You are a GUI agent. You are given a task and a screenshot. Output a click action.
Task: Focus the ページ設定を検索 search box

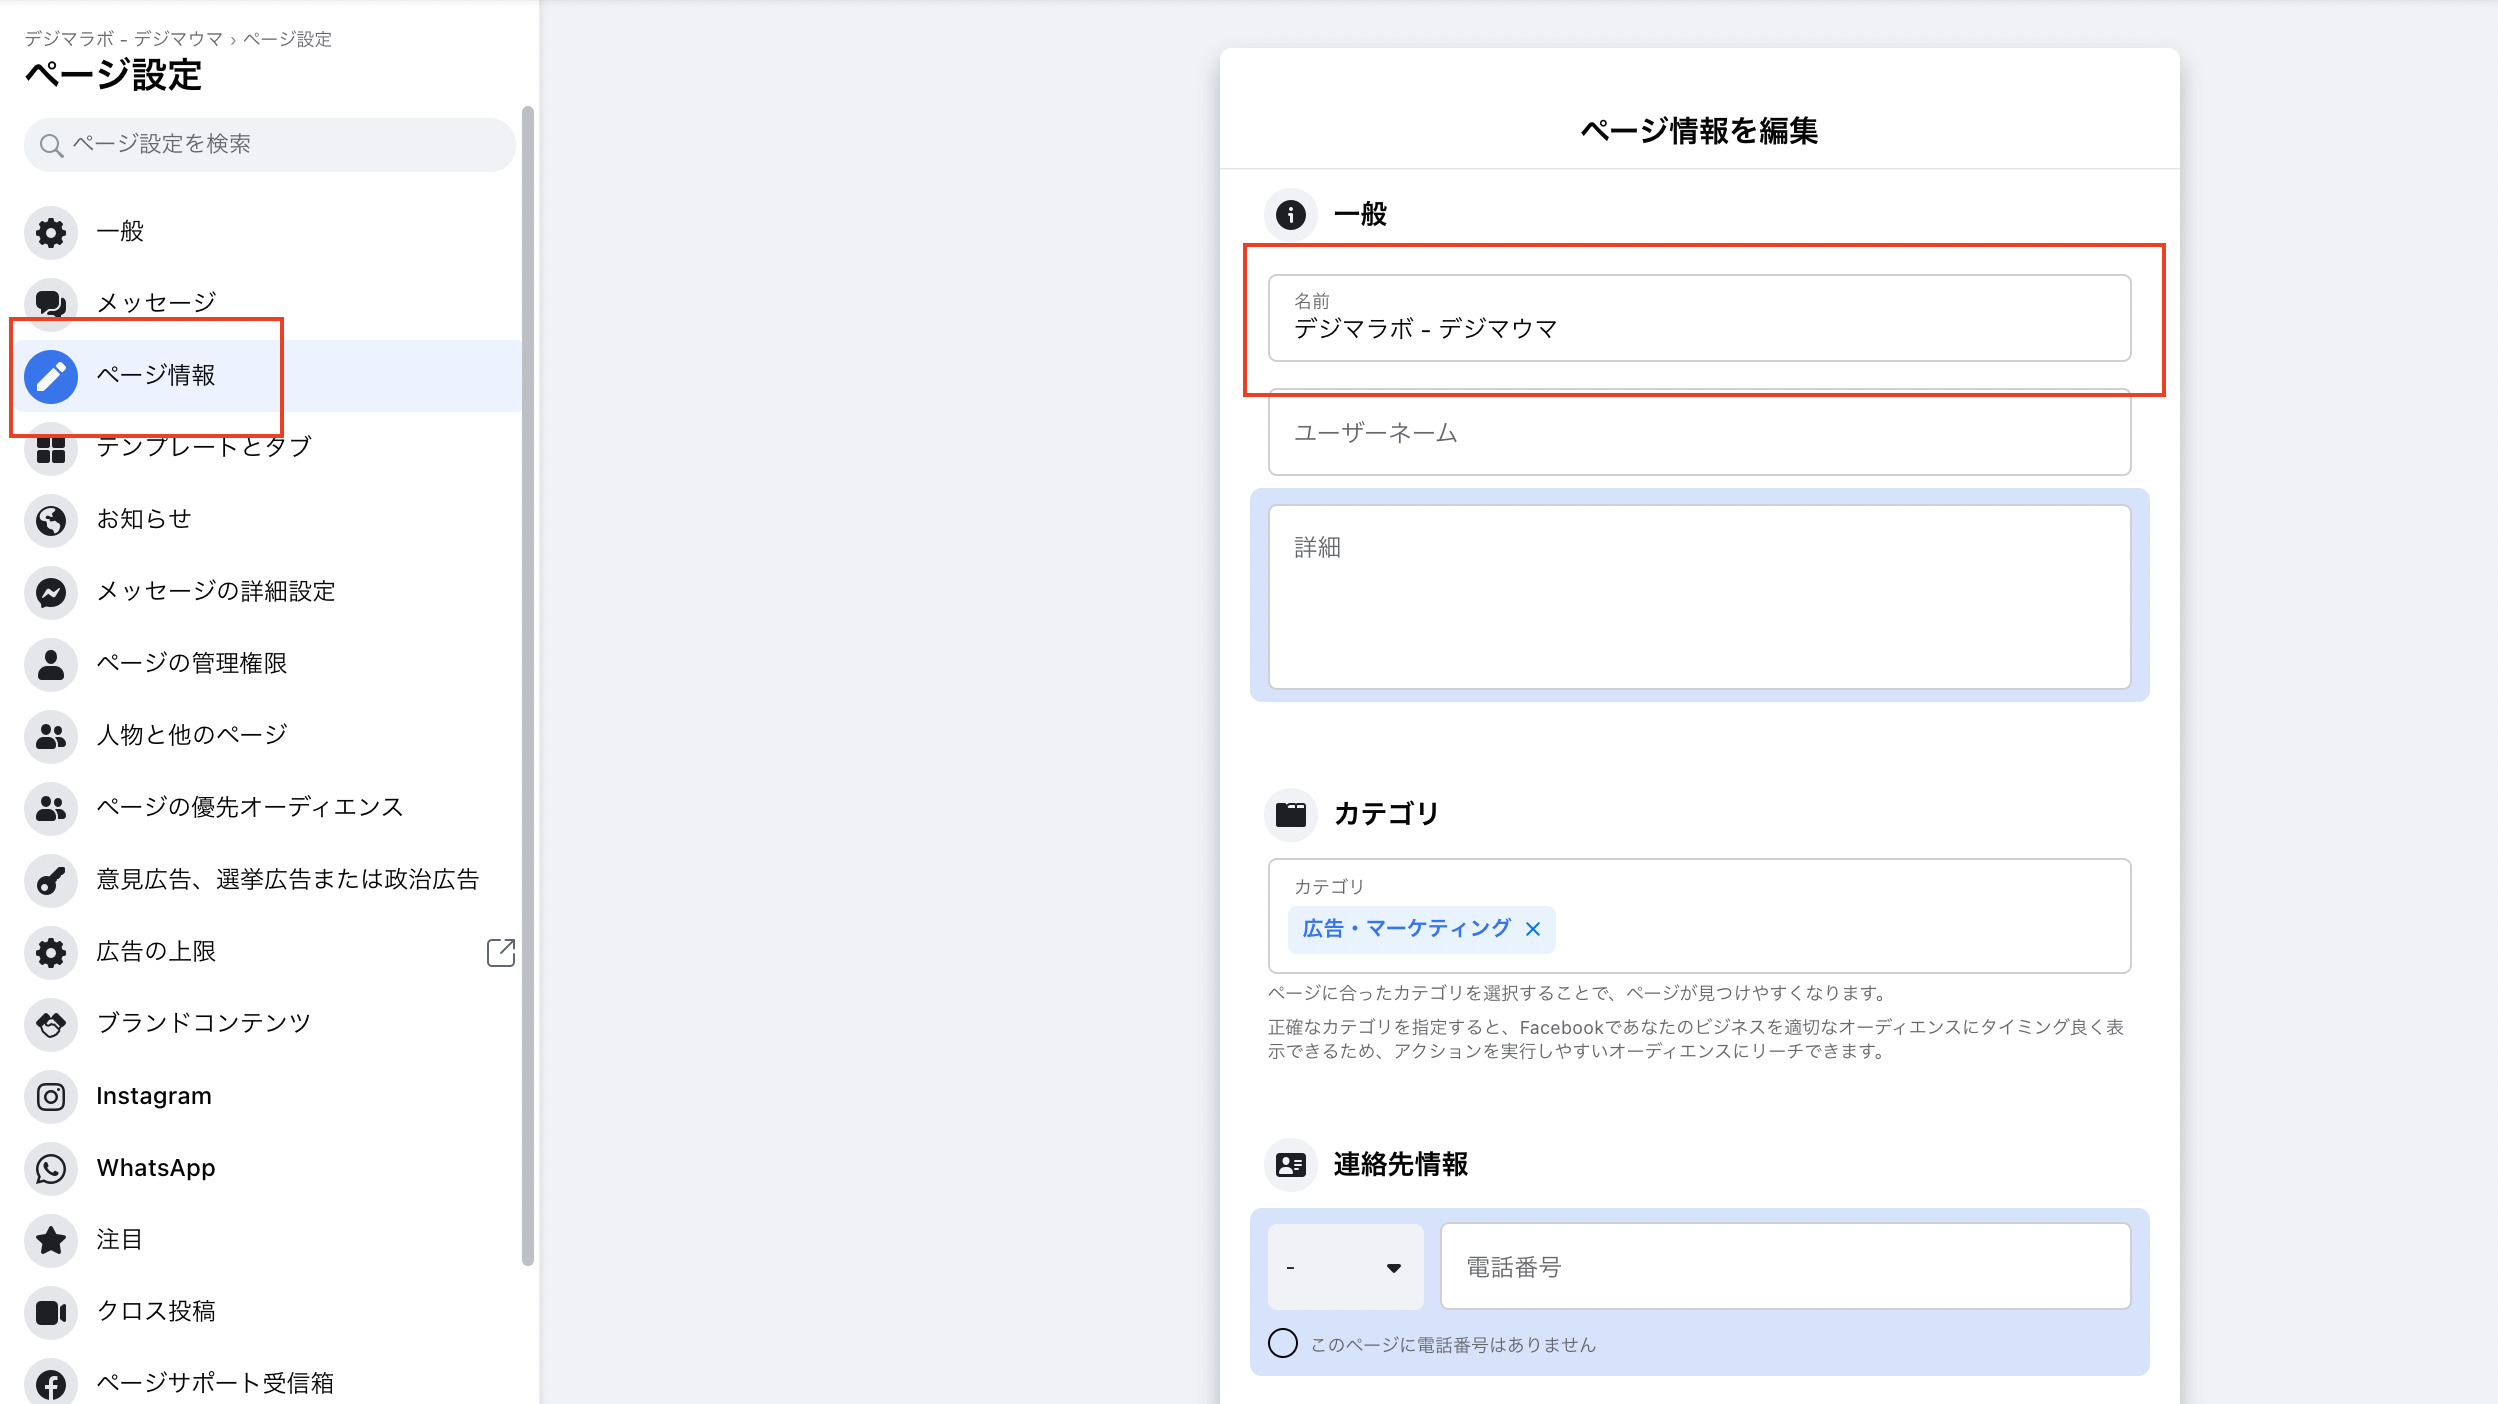coord(270,145)
